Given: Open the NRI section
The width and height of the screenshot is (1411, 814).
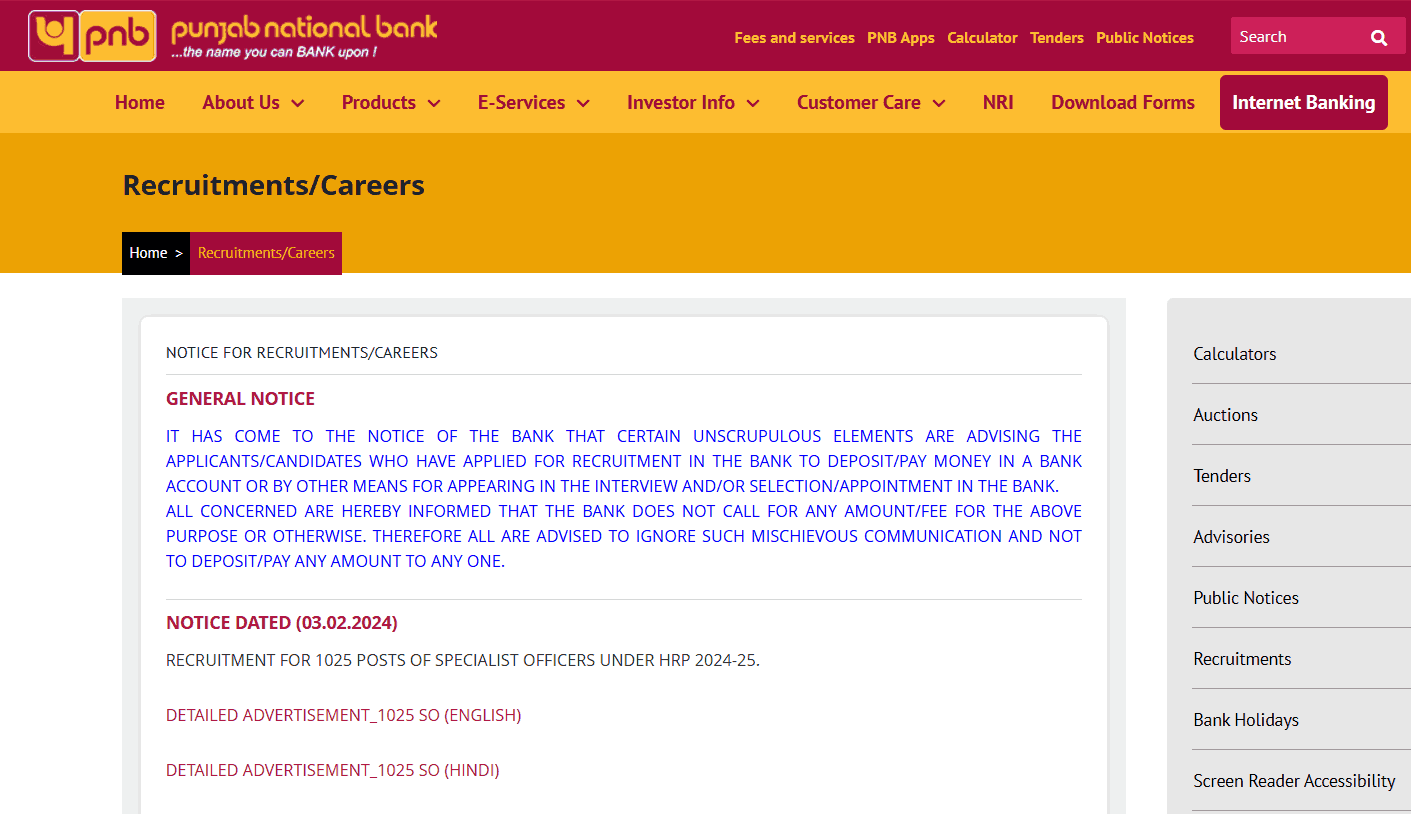Looking at the screenshot, I should pyautogui.click(x=997, y=102).
